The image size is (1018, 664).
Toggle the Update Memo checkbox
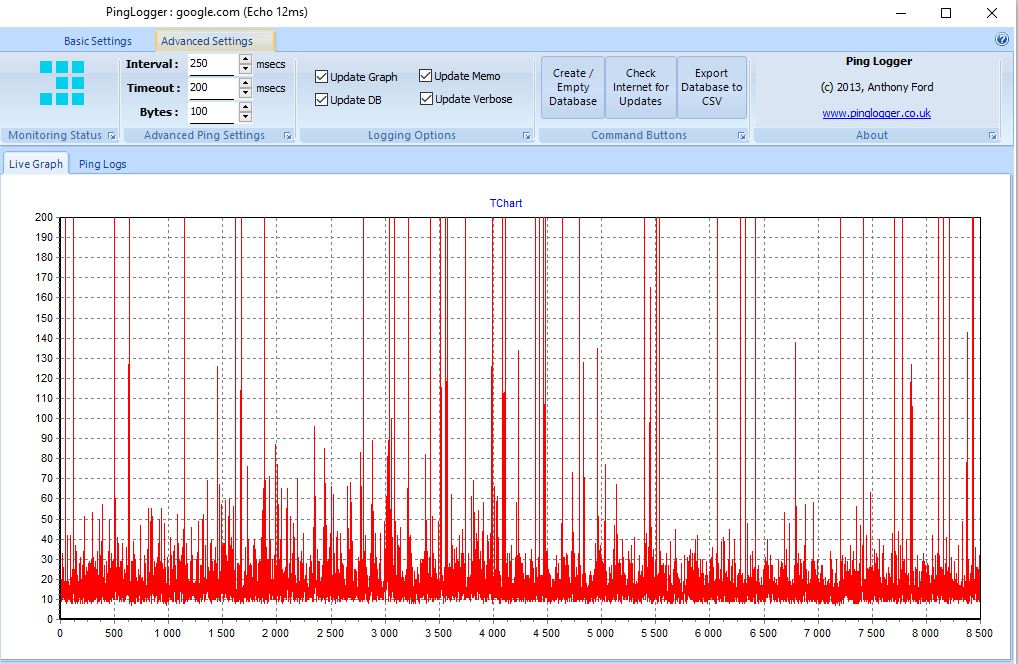pos(426,76)
